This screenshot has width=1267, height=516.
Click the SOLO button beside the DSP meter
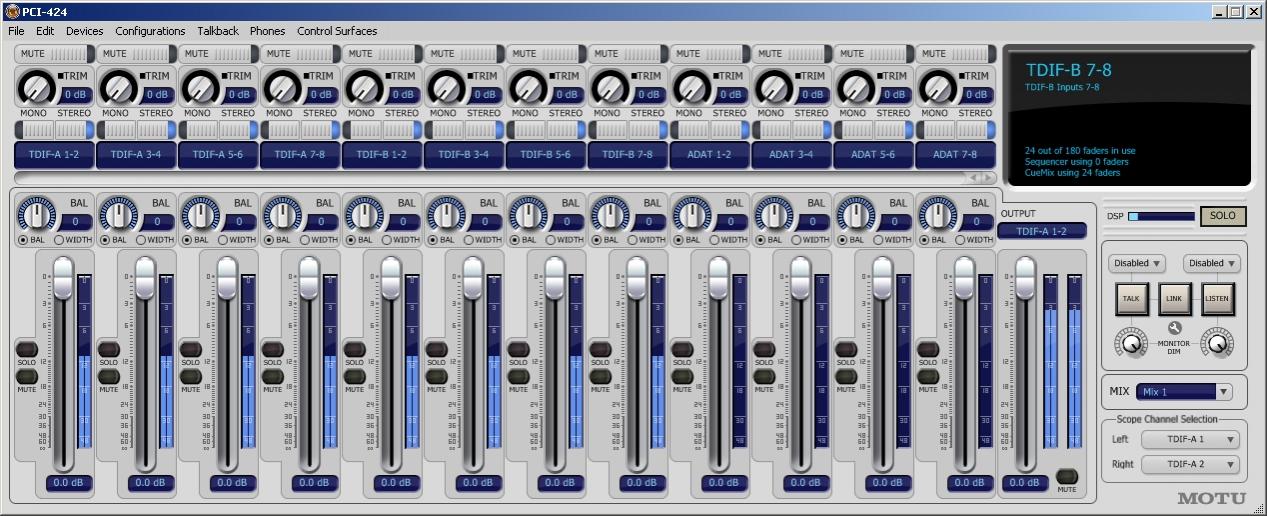tap(1223, 215)
